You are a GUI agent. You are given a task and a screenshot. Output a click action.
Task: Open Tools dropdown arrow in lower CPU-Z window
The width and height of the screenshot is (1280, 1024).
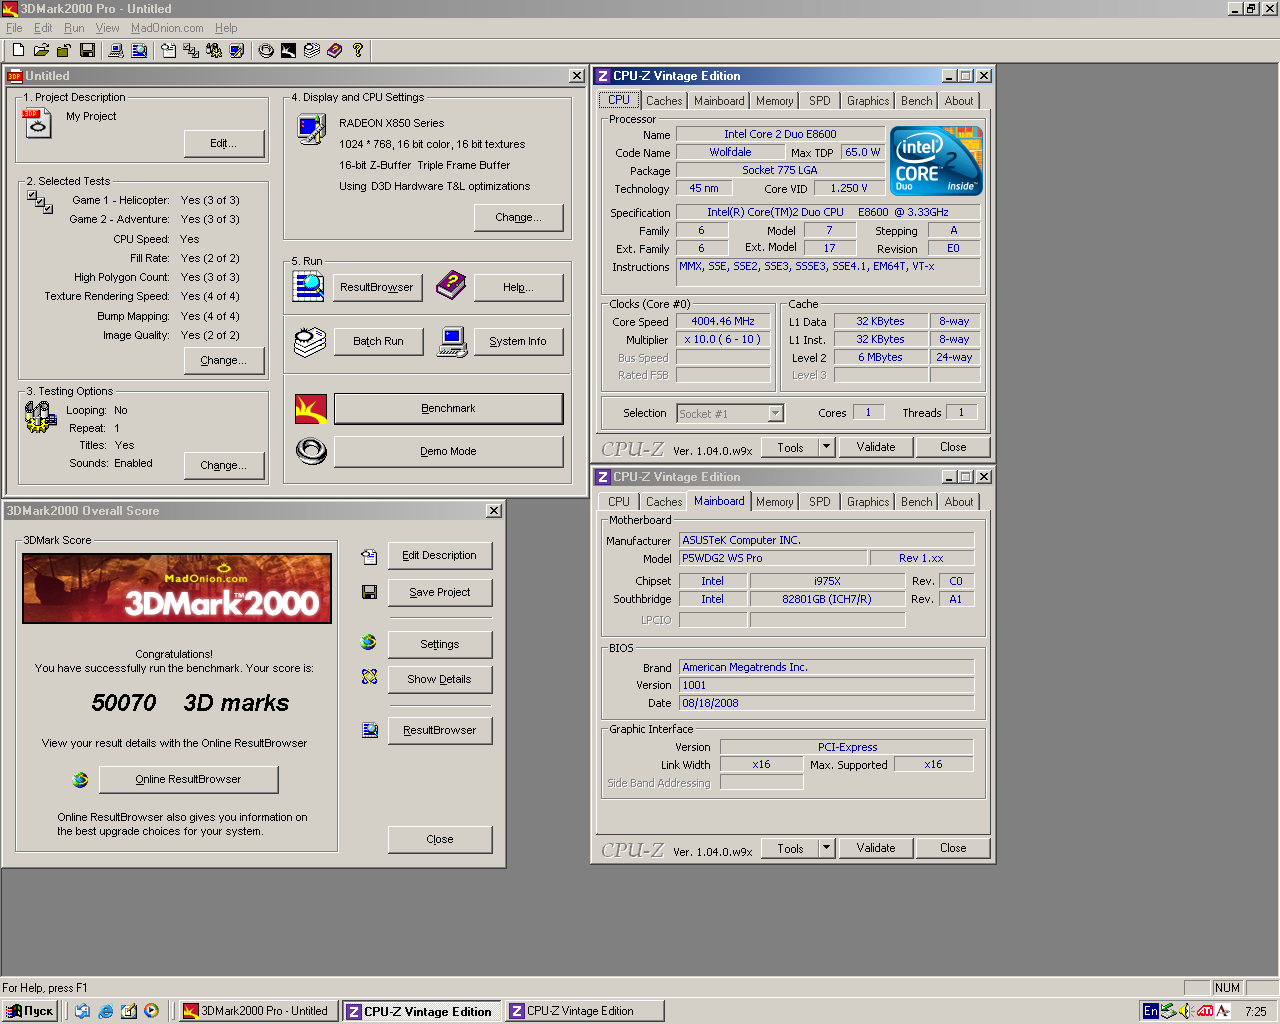pyautogui.click(x=826, y=848)
